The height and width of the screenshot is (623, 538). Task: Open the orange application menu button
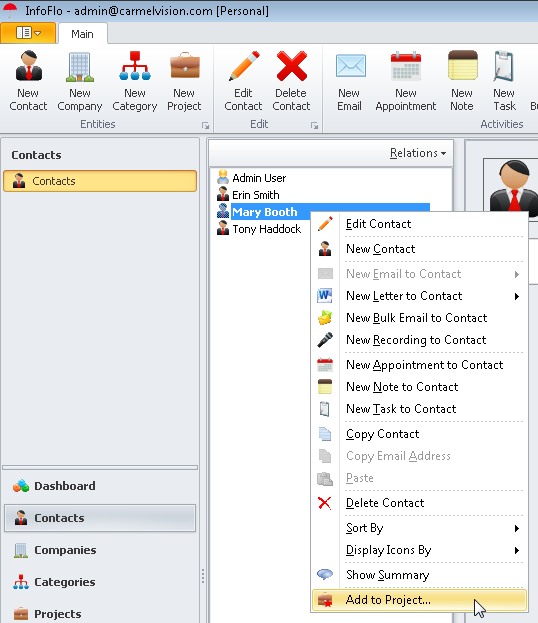[28, 33]
